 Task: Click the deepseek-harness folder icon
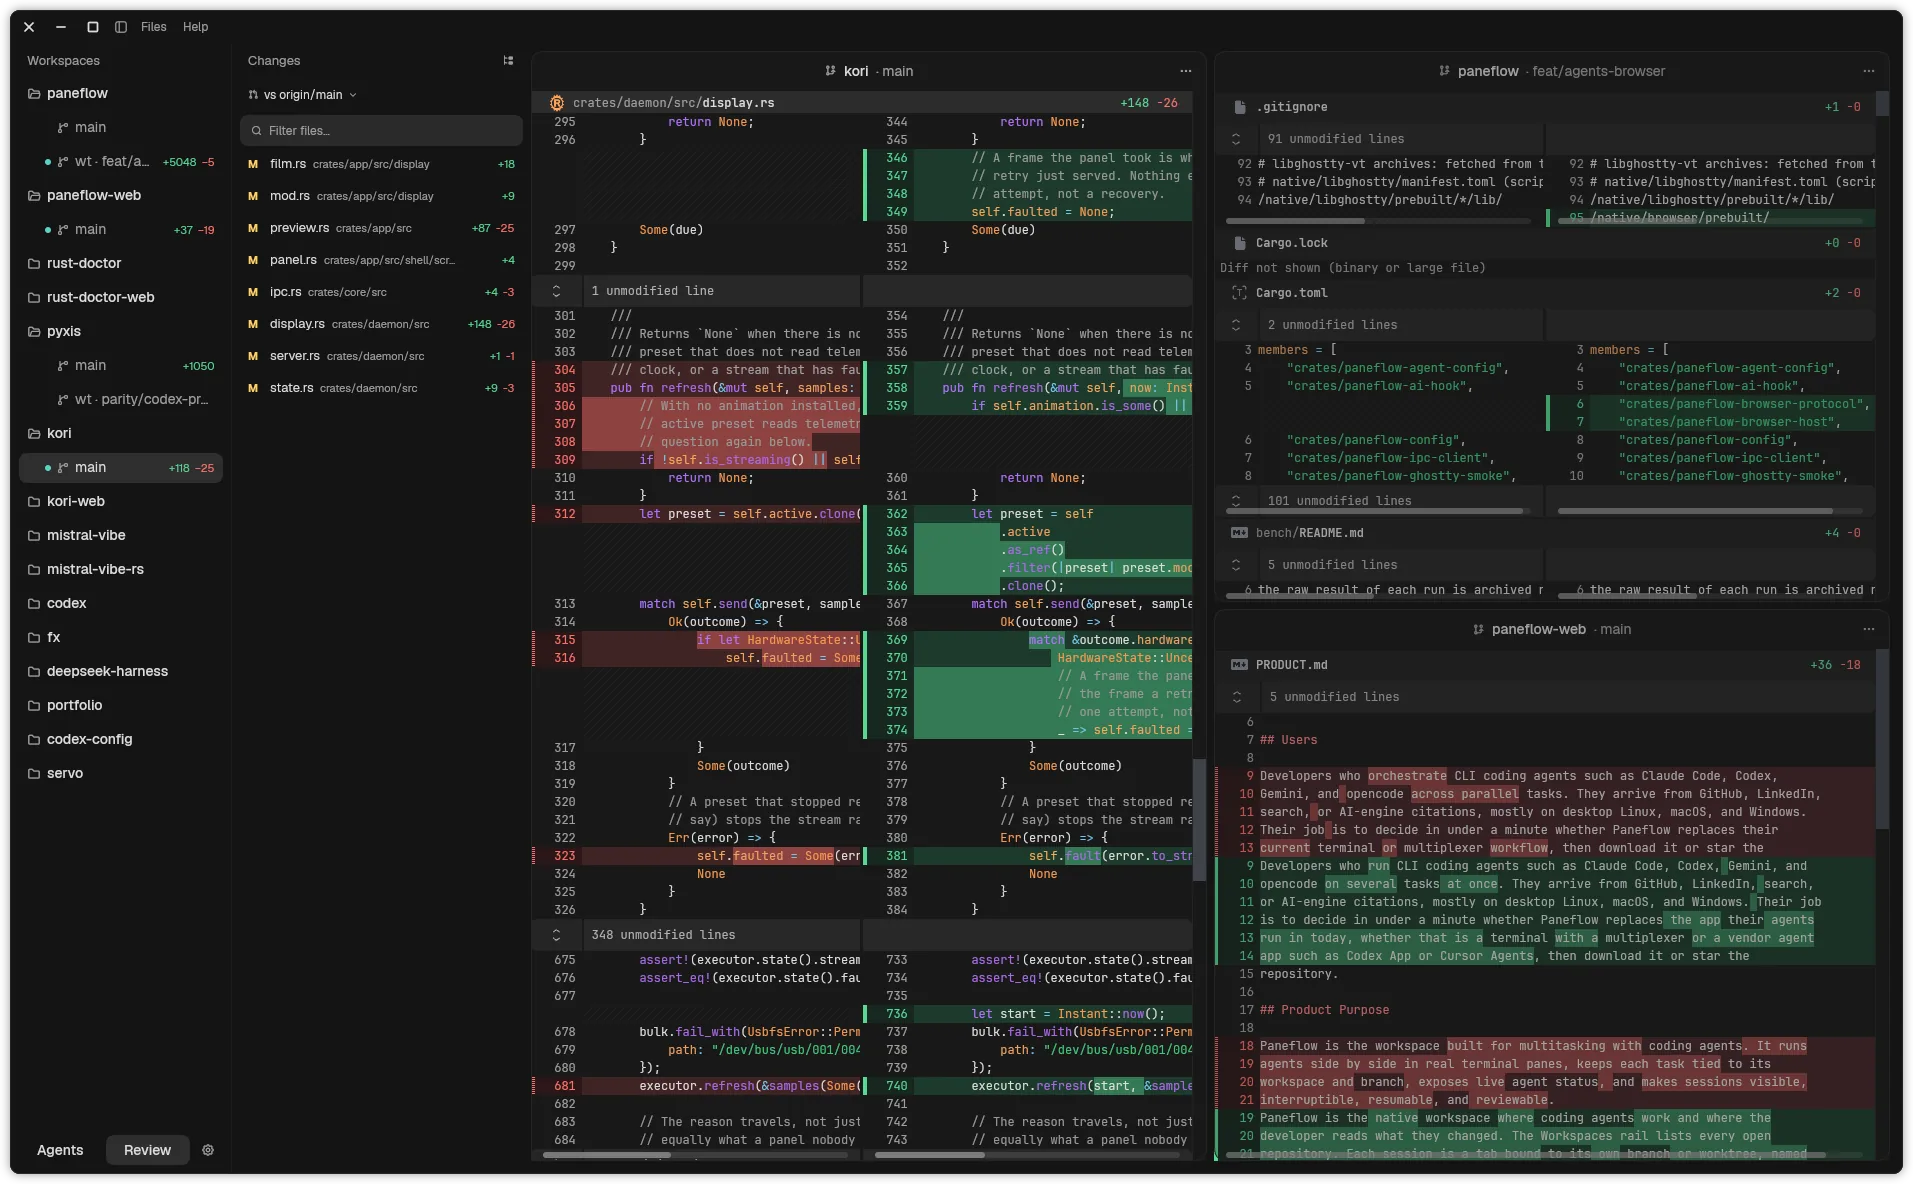pyautogui.click(x=34, y=672)
